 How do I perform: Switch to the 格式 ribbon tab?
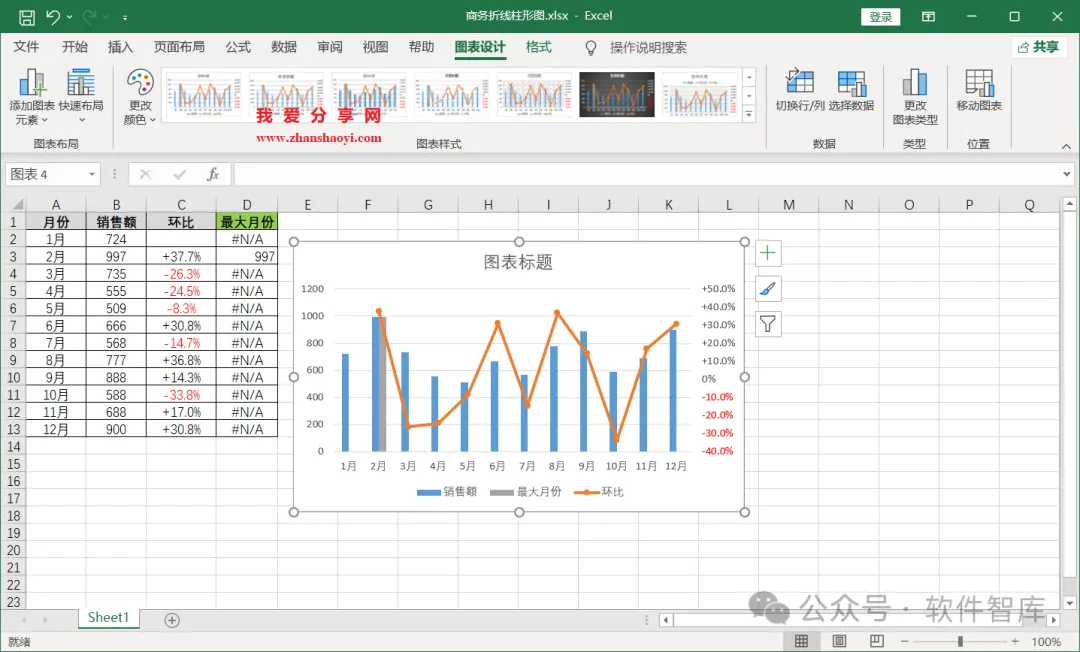pos(538,47)
